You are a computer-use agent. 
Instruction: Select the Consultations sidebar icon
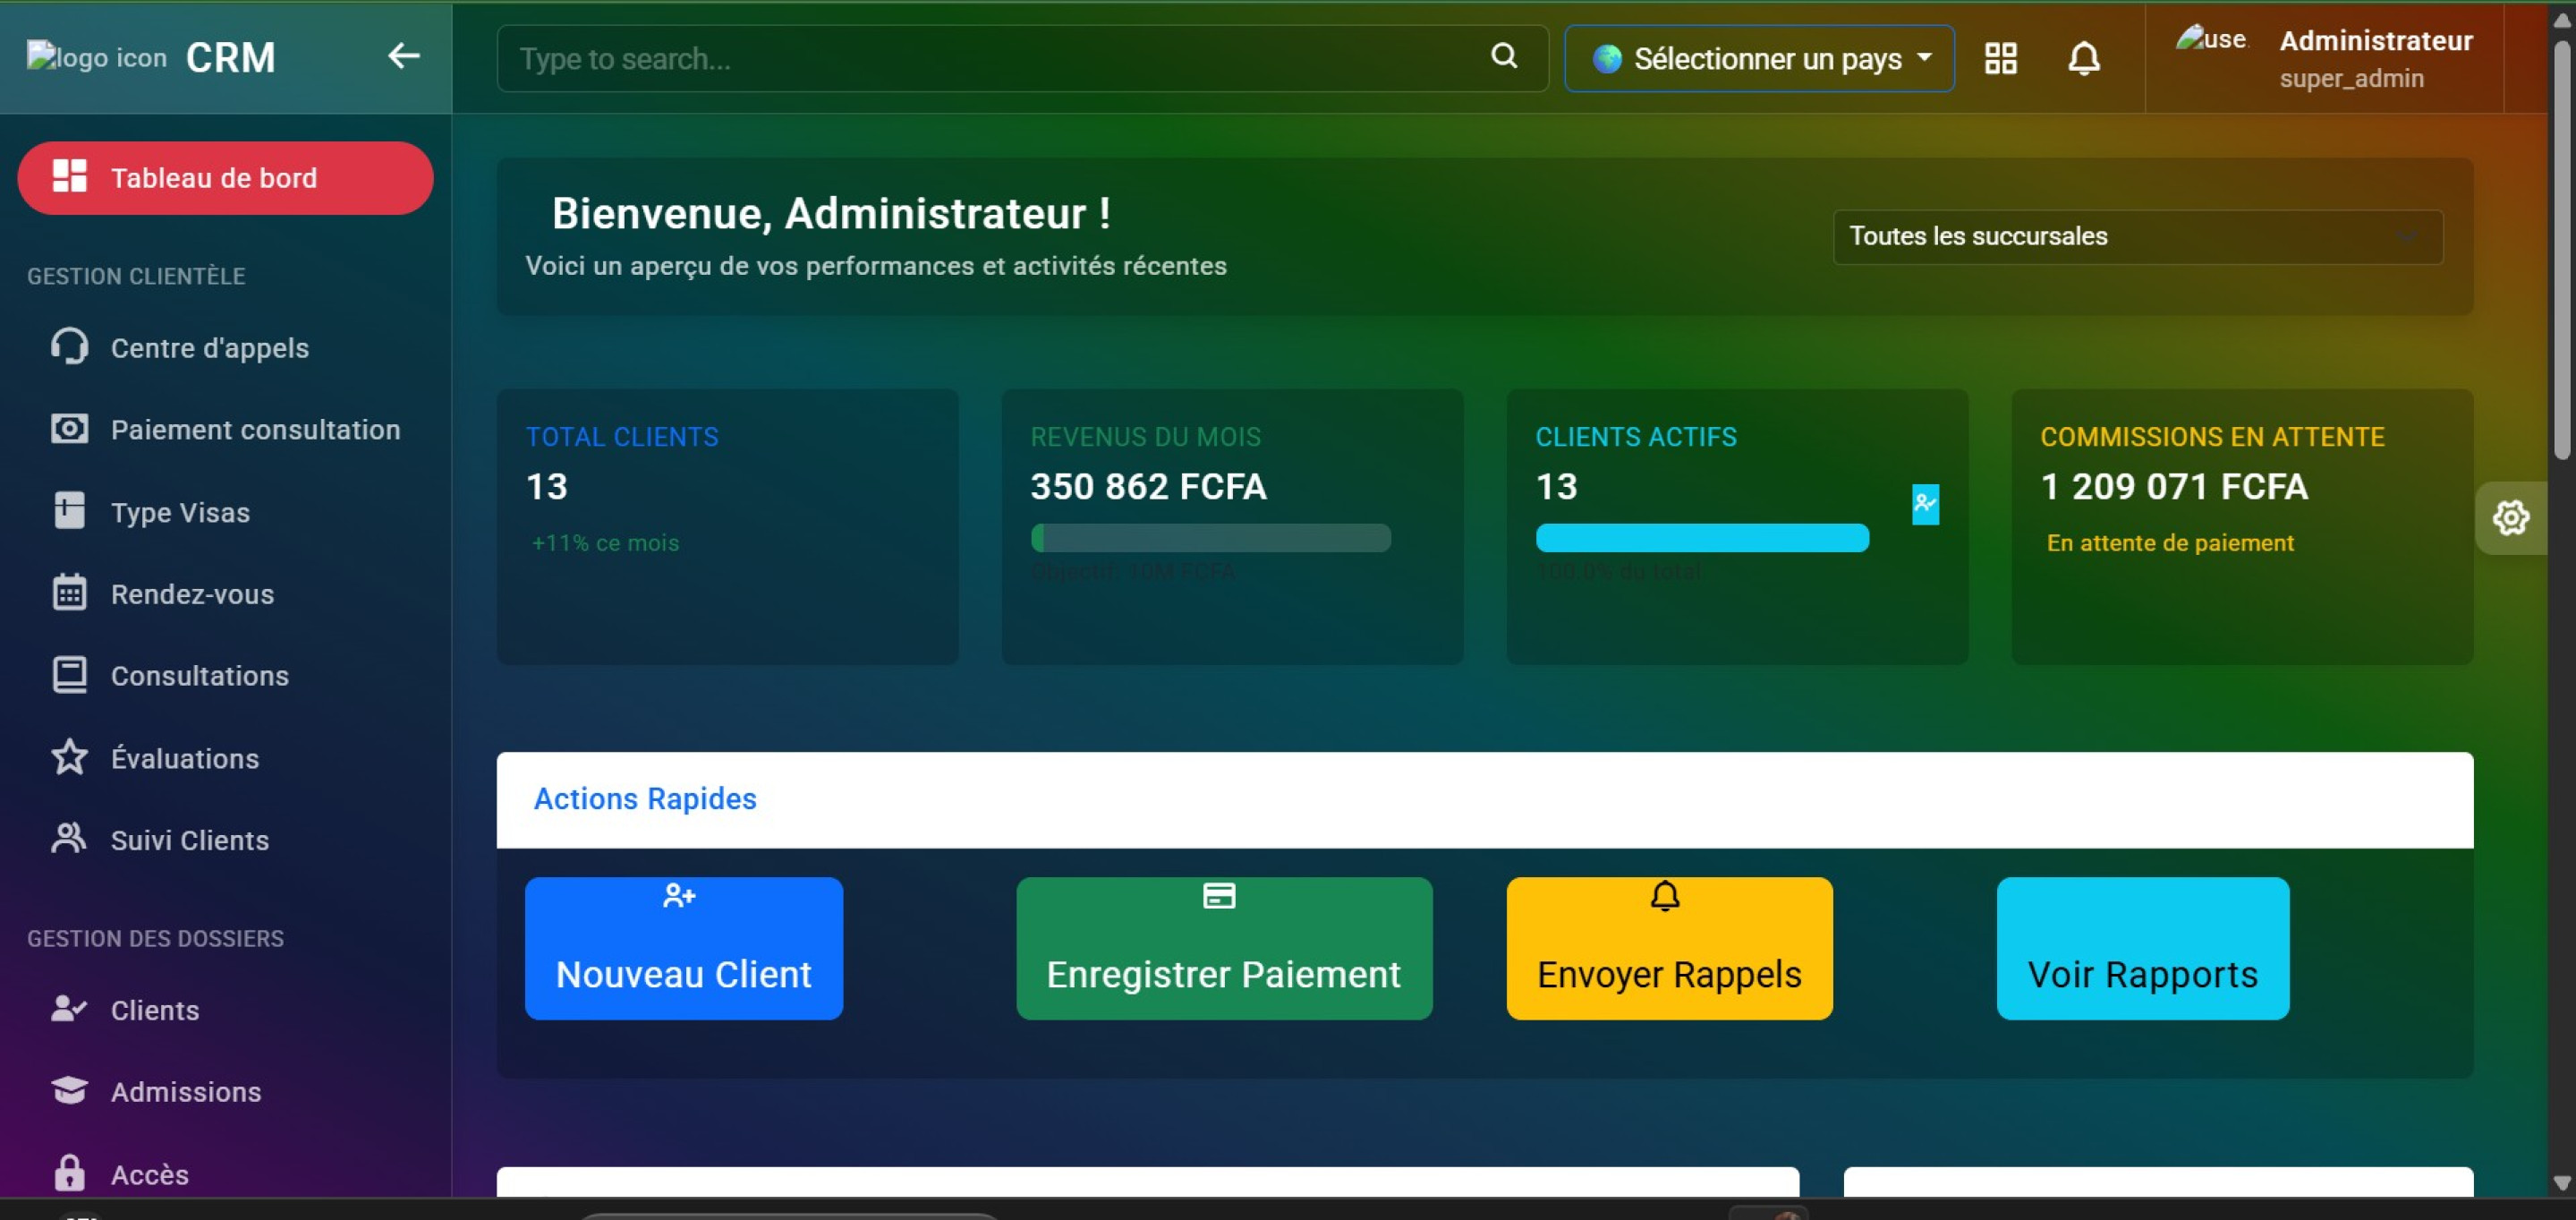point(68,675)
